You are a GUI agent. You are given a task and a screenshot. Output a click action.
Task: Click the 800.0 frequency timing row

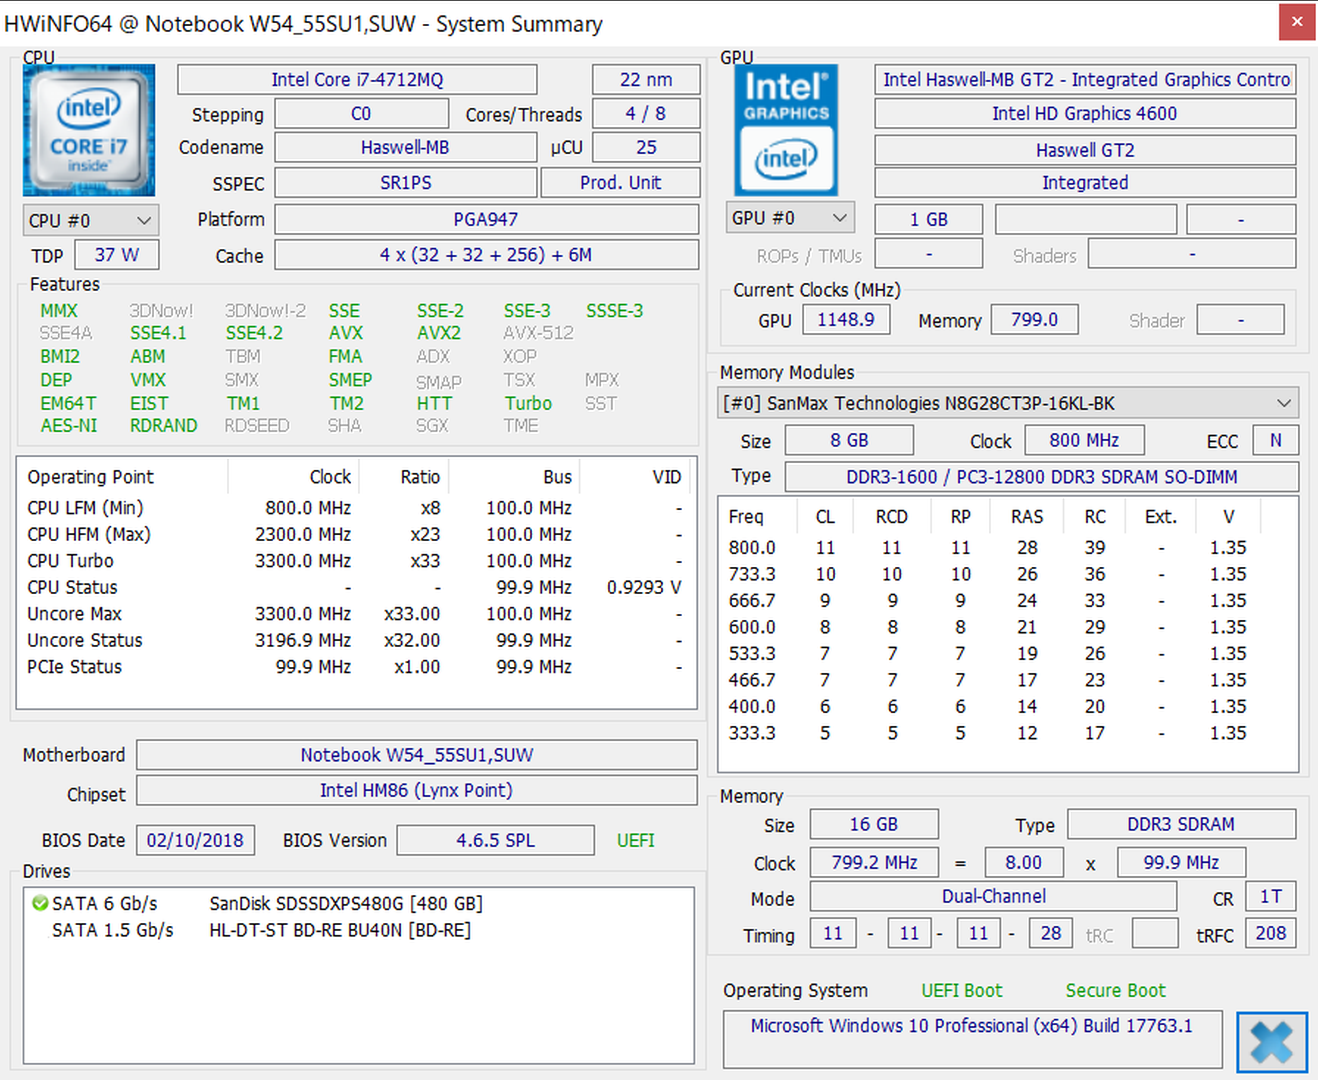click(1008, 548)
